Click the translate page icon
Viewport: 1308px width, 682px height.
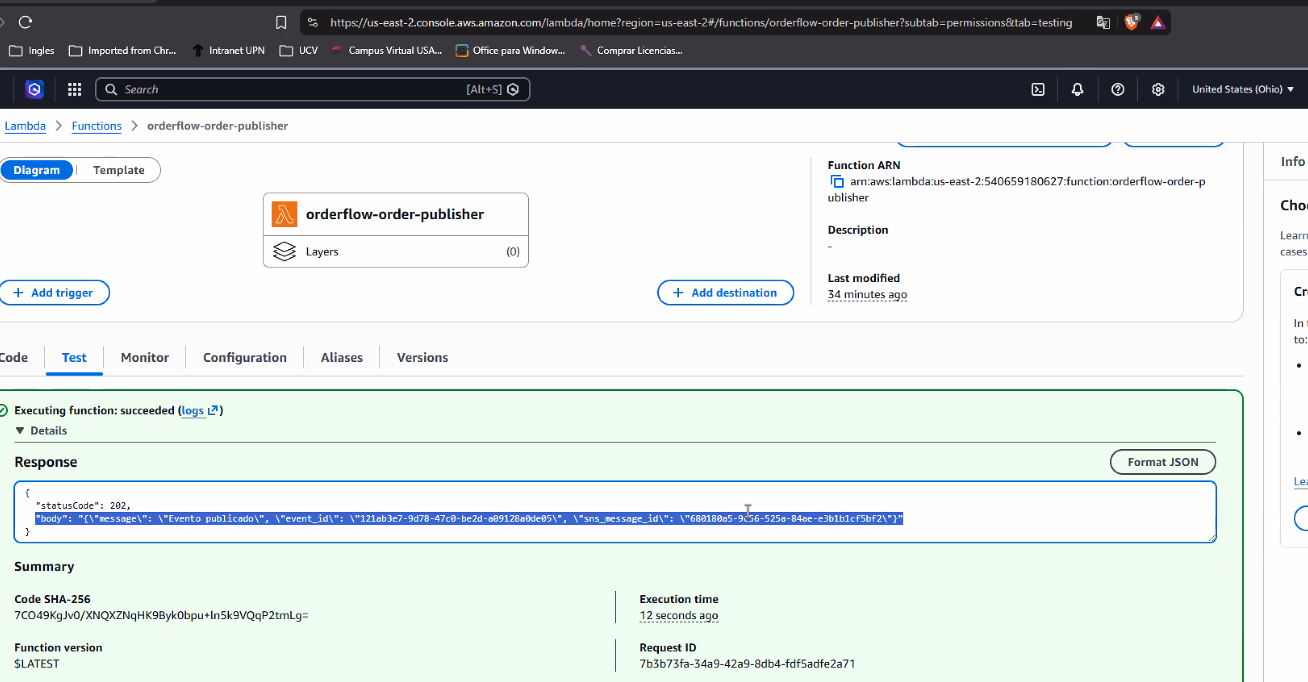coord(1103,22)
